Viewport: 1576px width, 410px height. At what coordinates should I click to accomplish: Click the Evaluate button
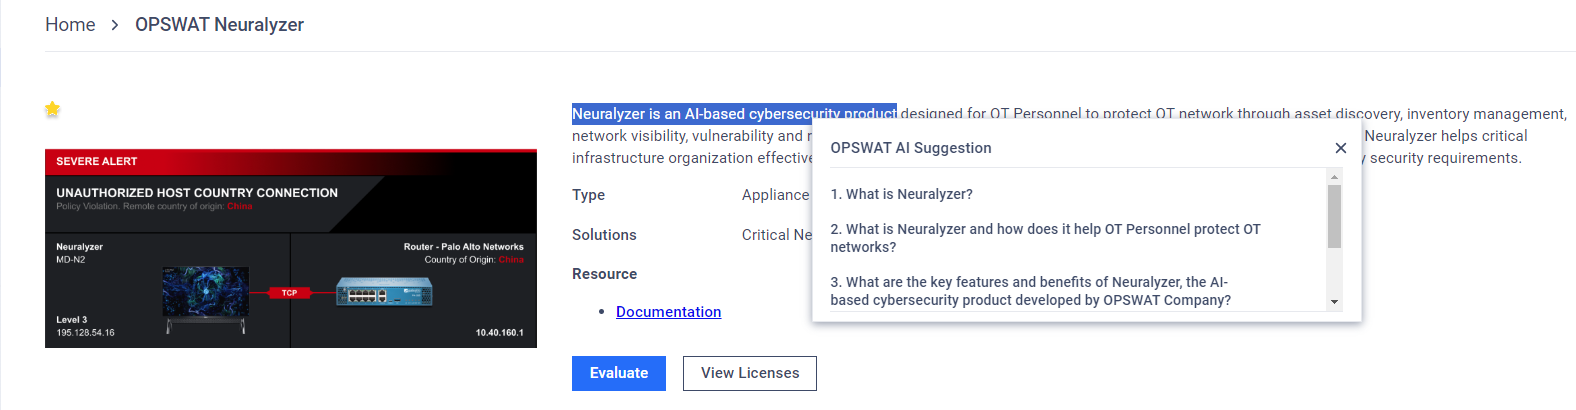click(619, 373)
